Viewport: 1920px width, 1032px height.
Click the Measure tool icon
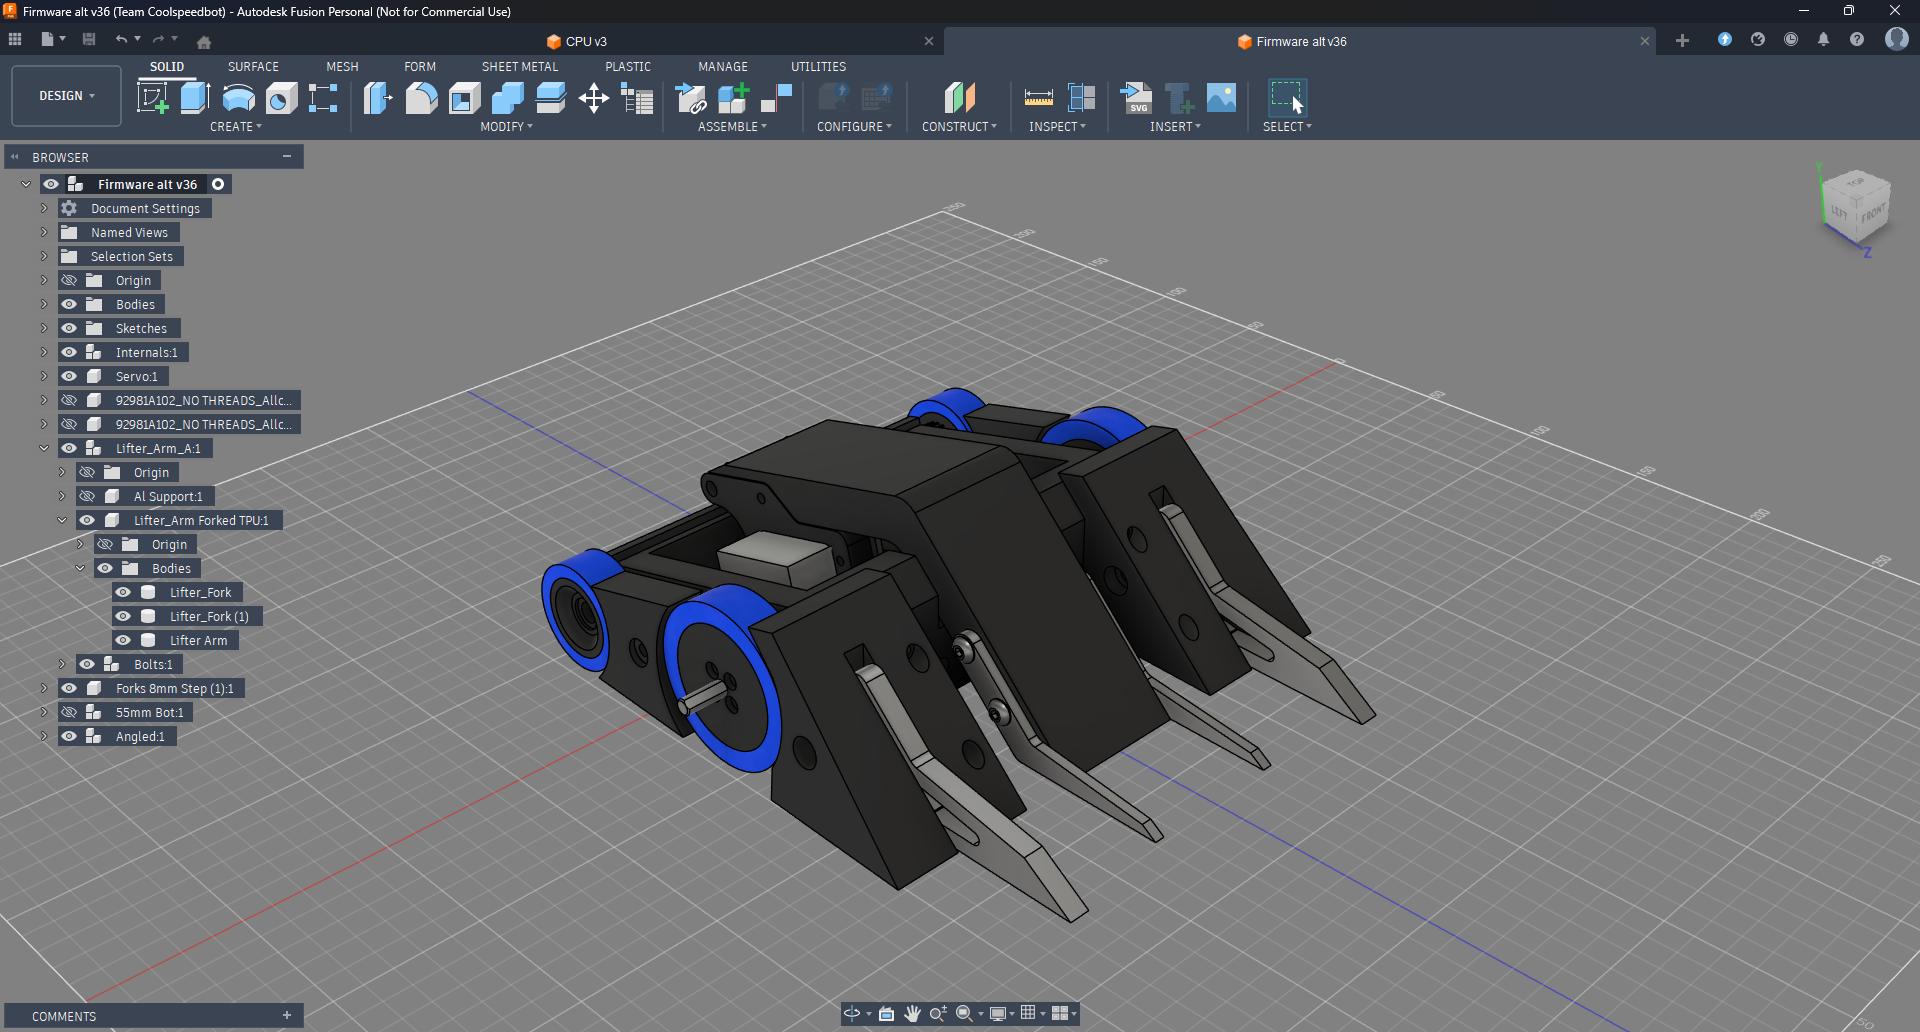1038,98
